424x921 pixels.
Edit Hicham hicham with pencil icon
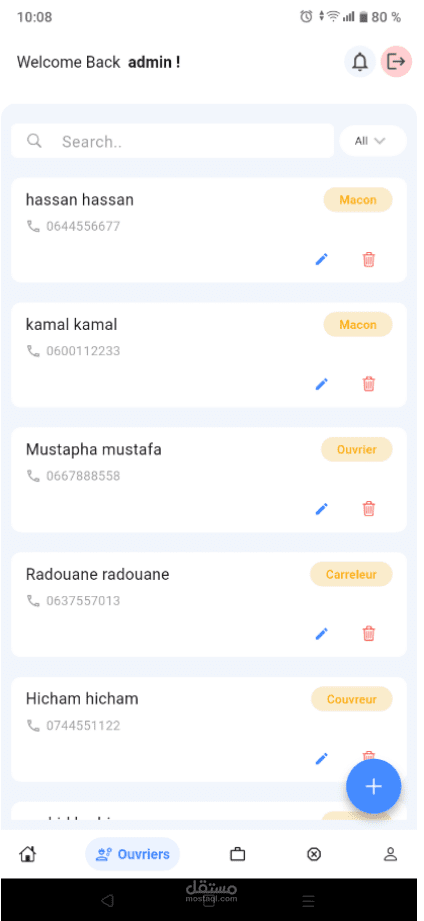[x=321, y=758]
